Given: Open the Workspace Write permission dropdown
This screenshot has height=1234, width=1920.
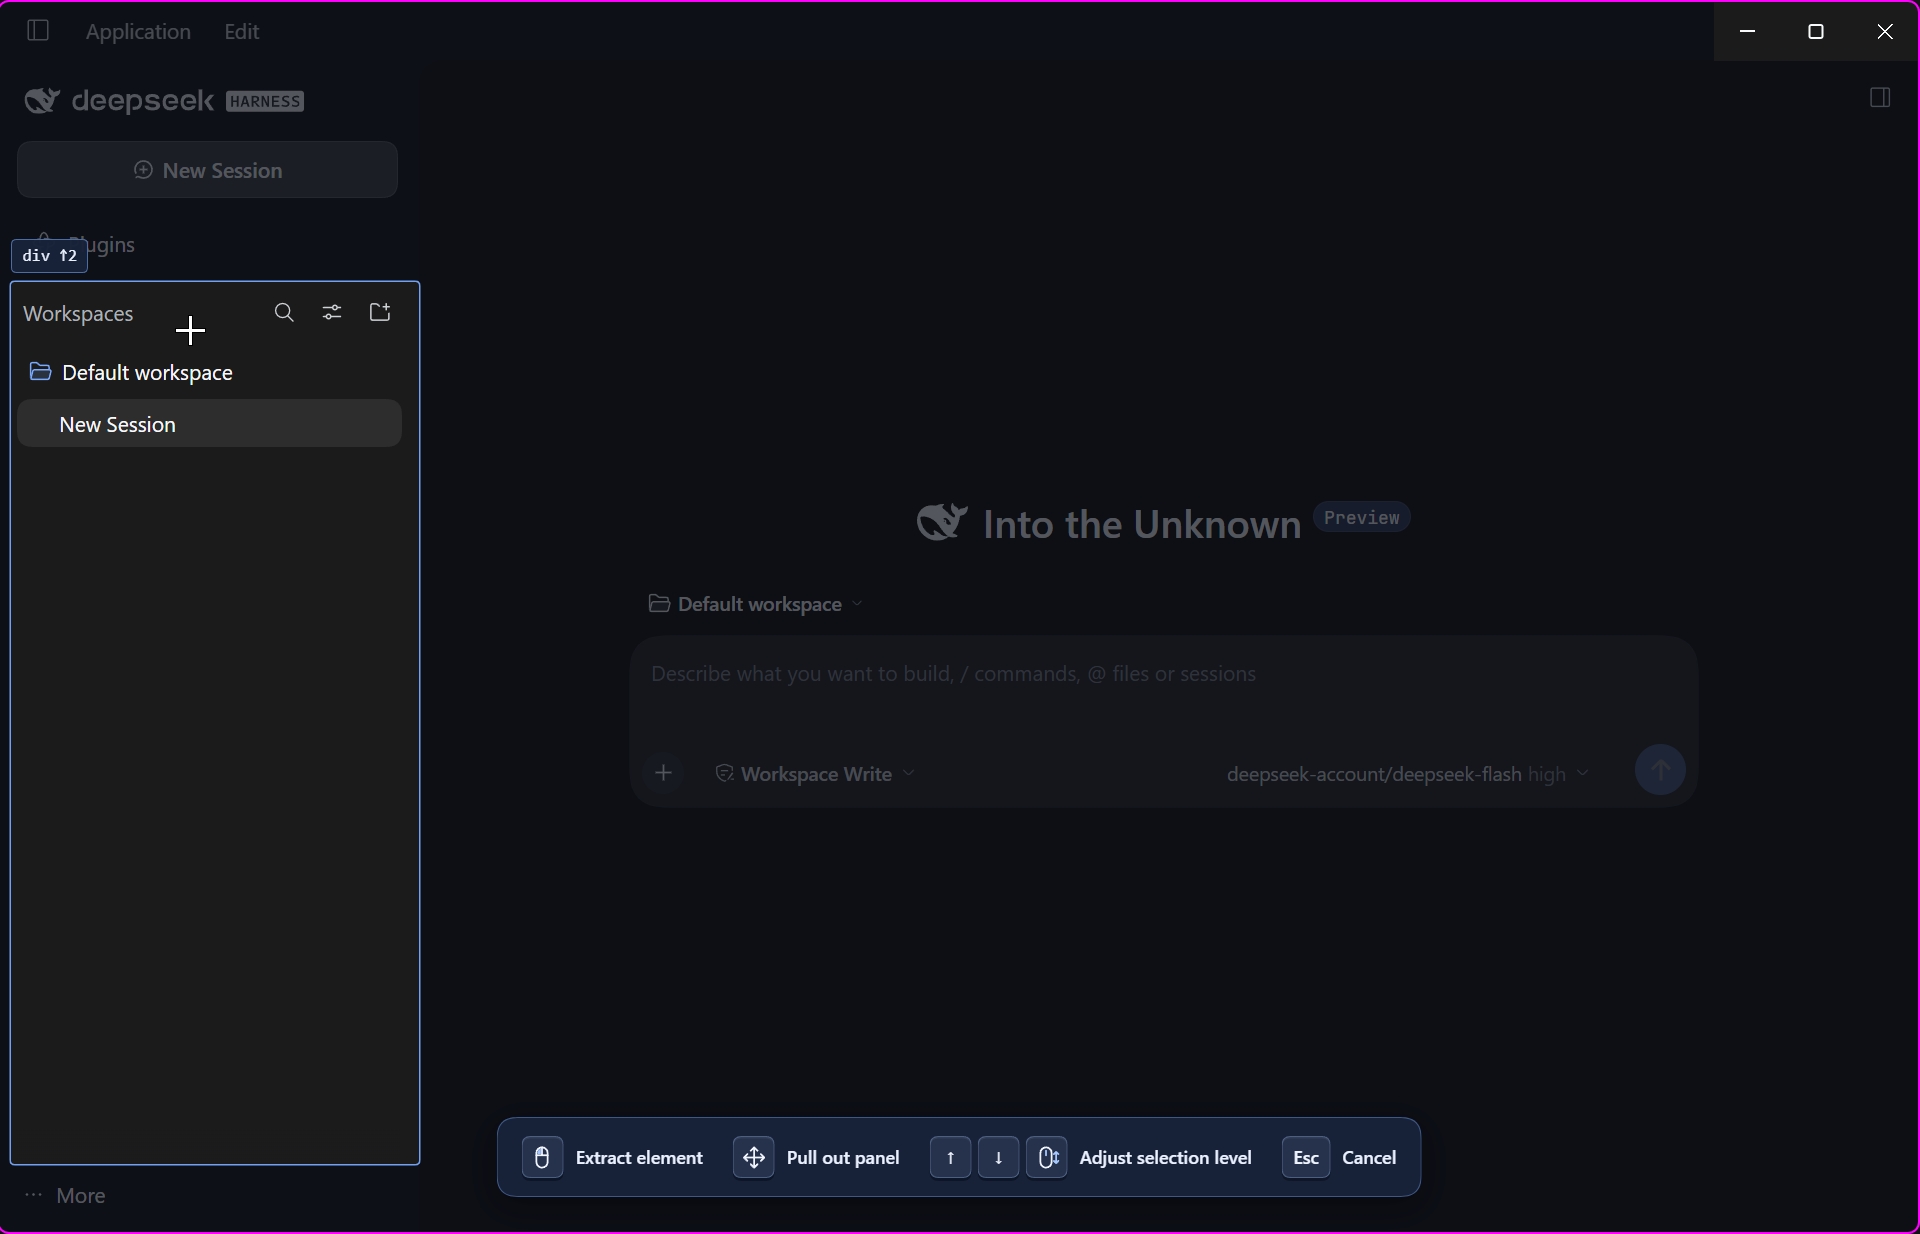Looking at the screenshot, I should (x=815, y=774).
